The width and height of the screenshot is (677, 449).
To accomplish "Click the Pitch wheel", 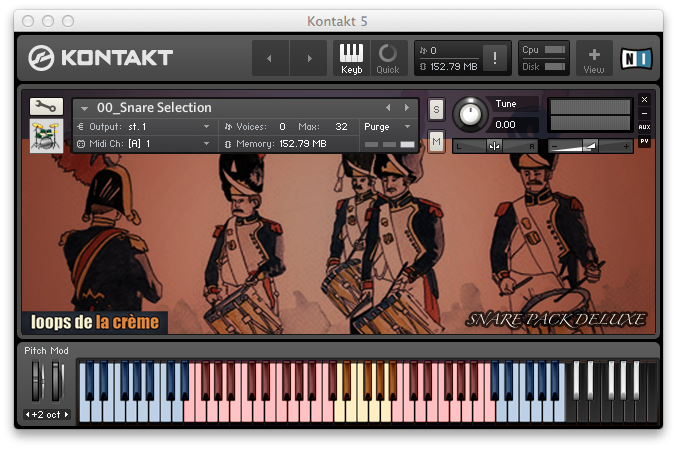I will [37, 382].
